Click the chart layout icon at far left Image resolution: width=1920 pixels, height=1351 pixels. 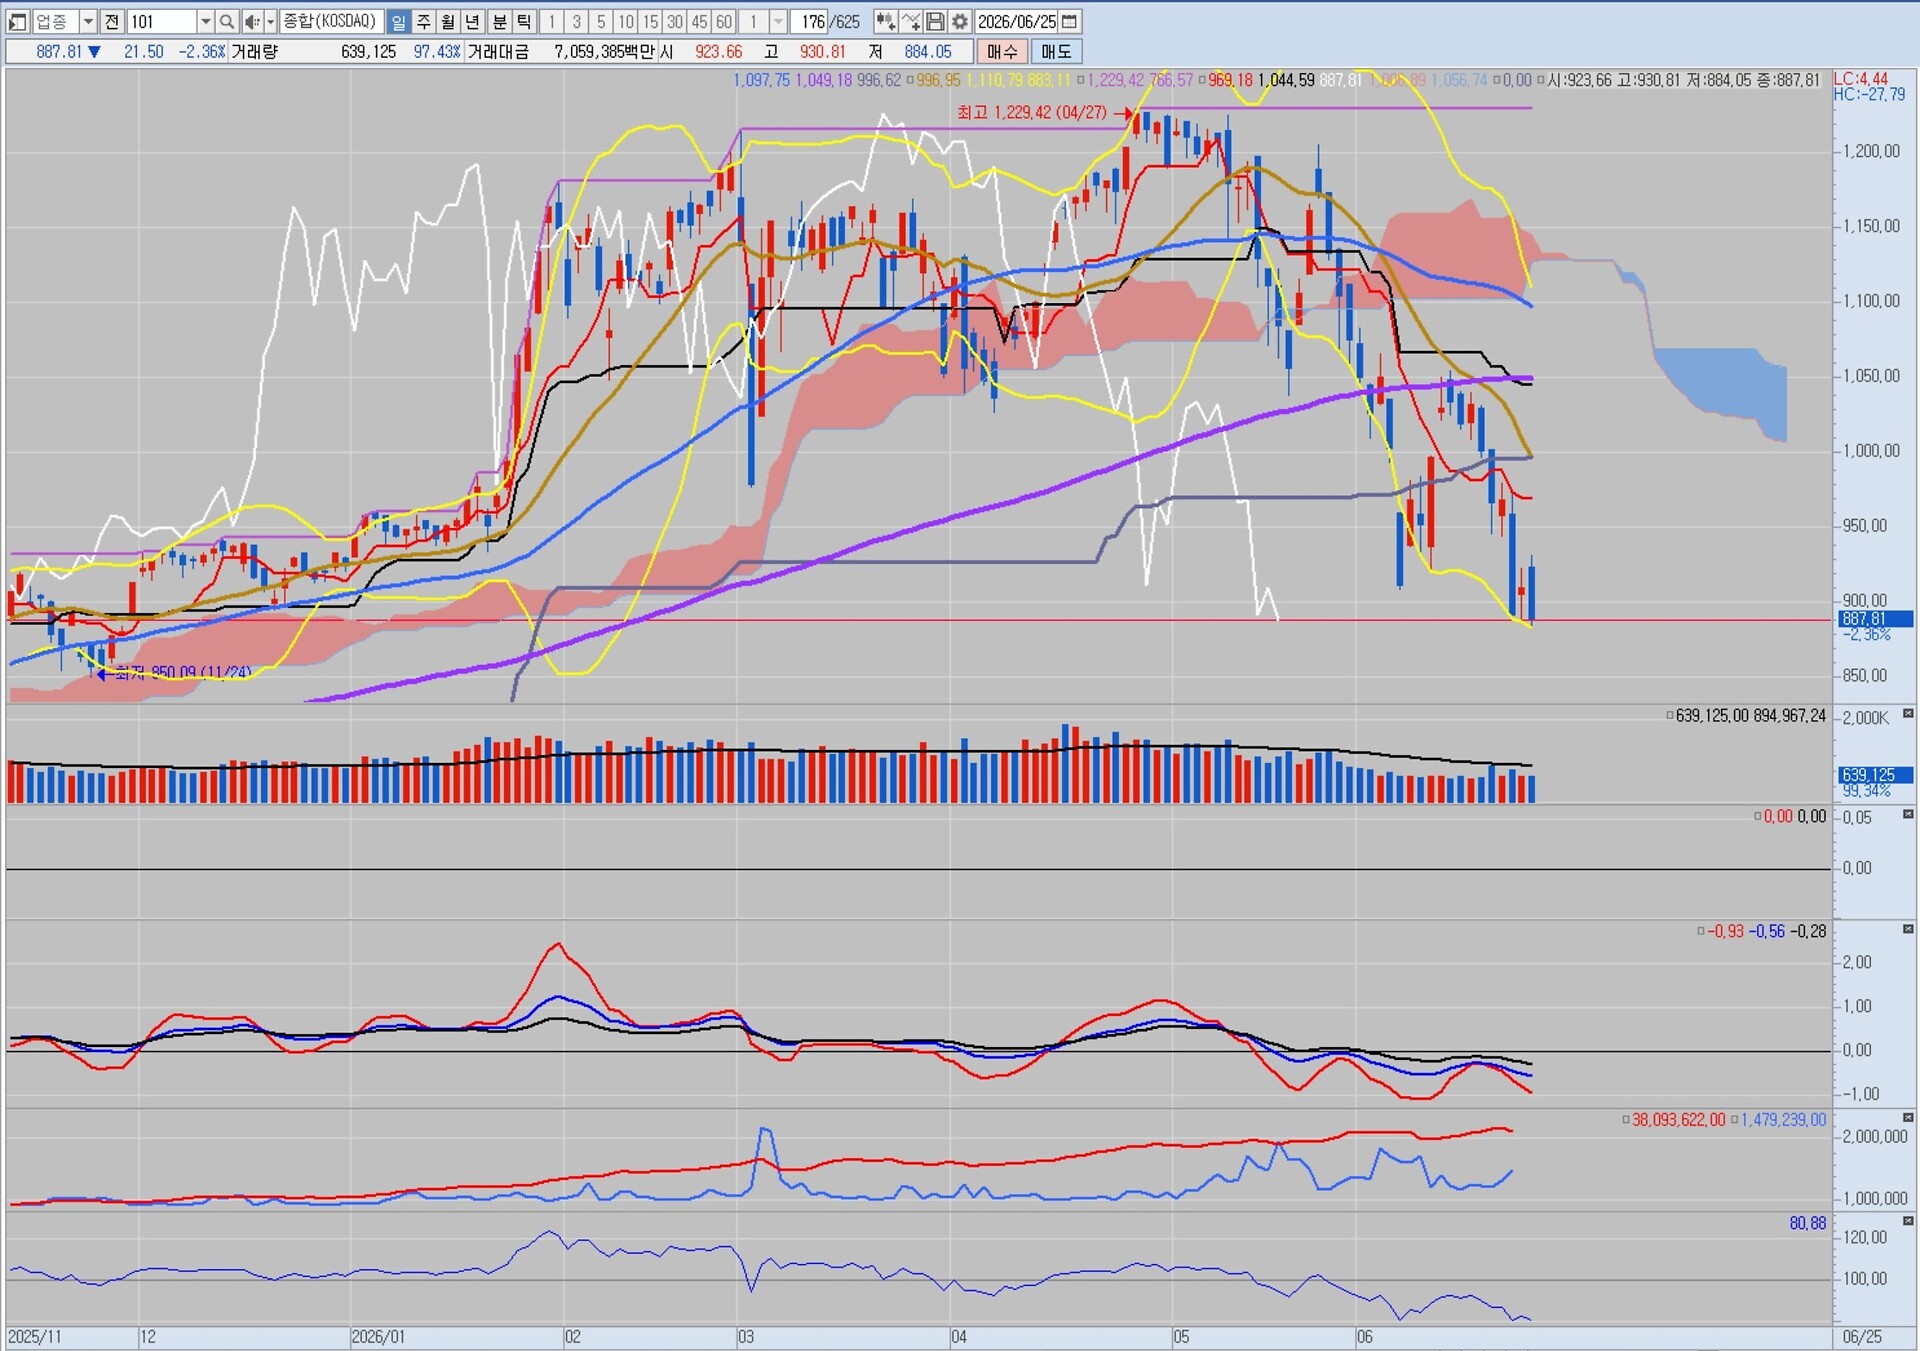tap(17, 21)
